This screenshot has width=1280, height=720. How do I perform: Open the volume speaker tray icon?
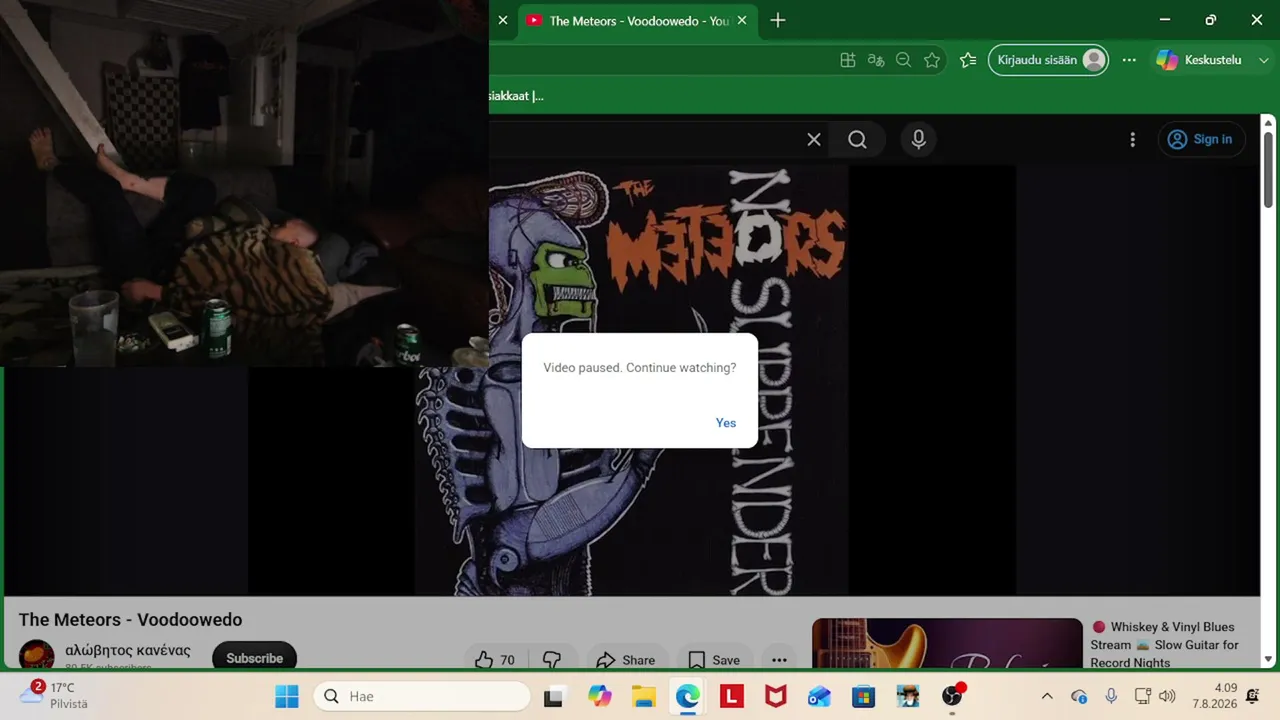pos(1167,696)
